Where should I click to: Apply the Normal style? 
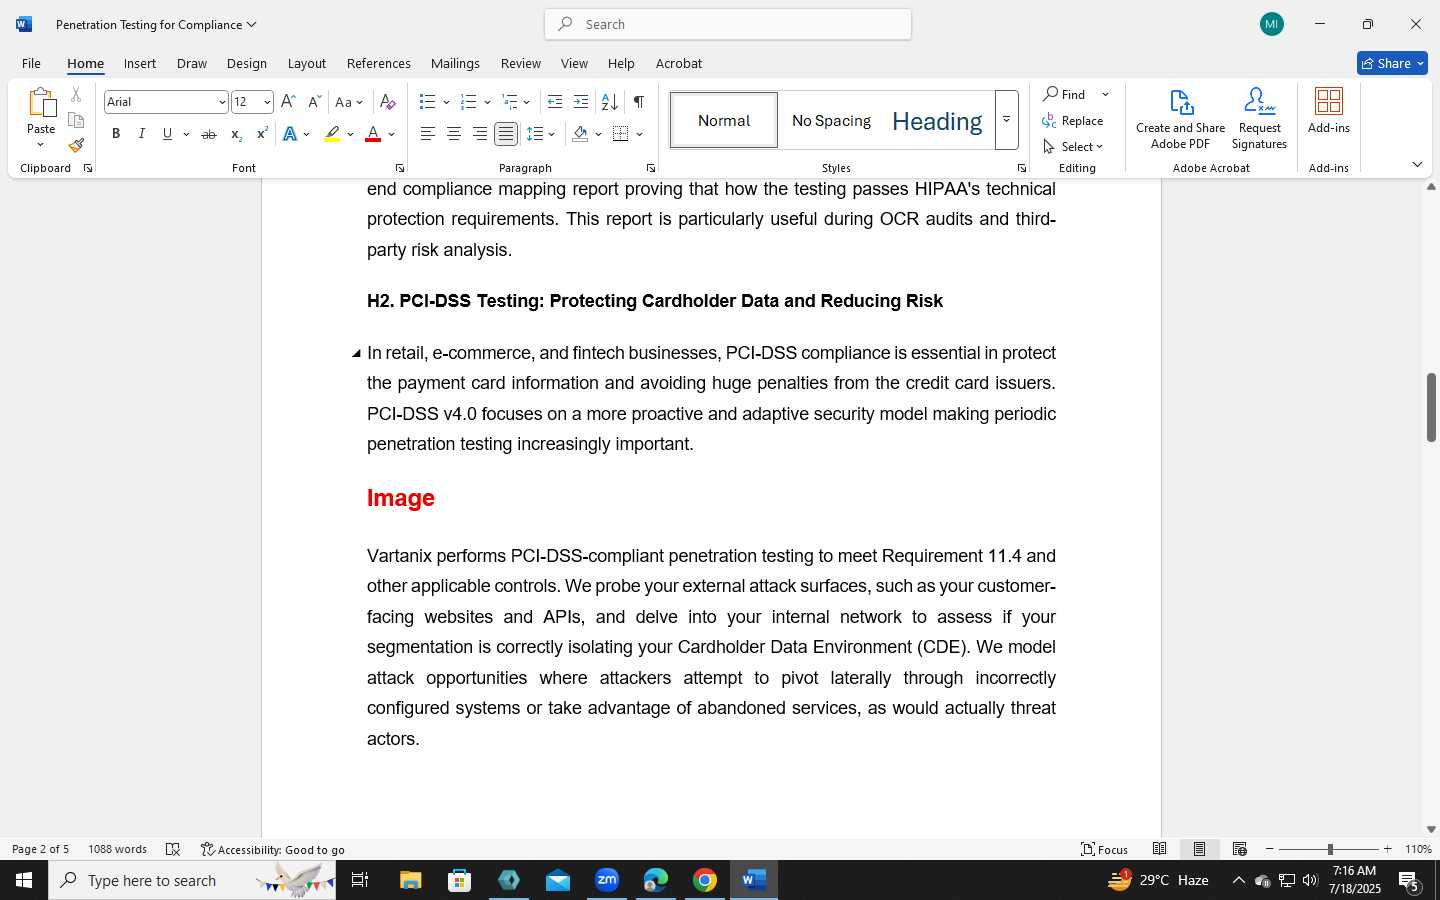tap(724, 120)
